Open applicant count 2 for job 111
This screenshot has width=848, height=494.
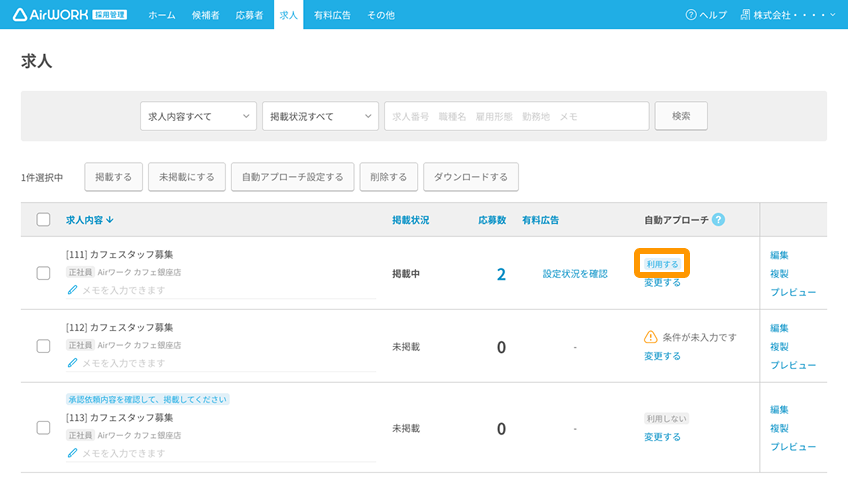click(x=501, y=274)
